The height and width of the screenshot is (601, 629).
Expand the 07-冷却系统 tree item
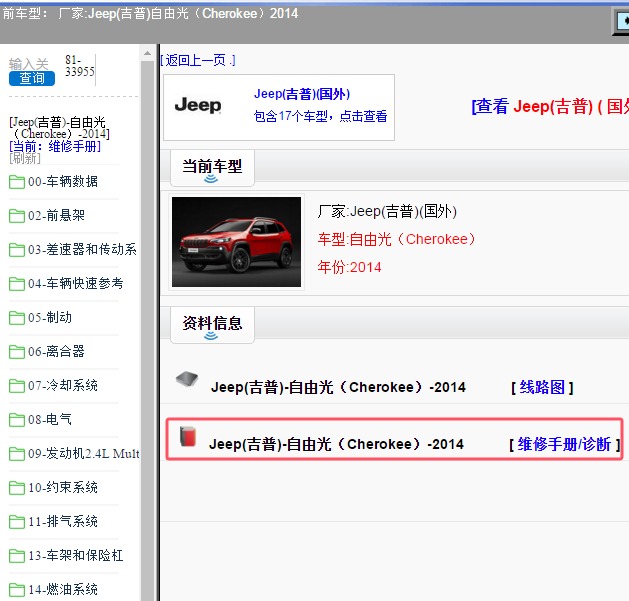tap(63, 386)
